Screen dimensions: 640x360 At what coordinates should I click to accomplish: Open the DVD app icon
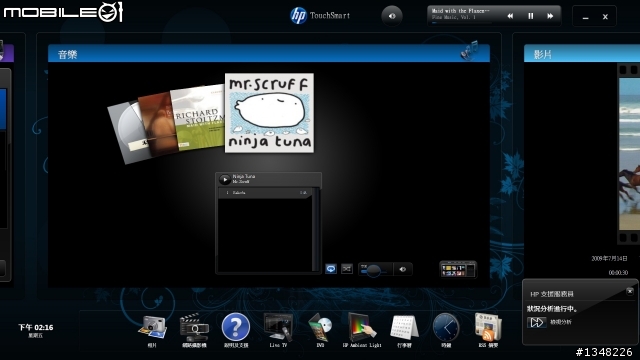320,327
